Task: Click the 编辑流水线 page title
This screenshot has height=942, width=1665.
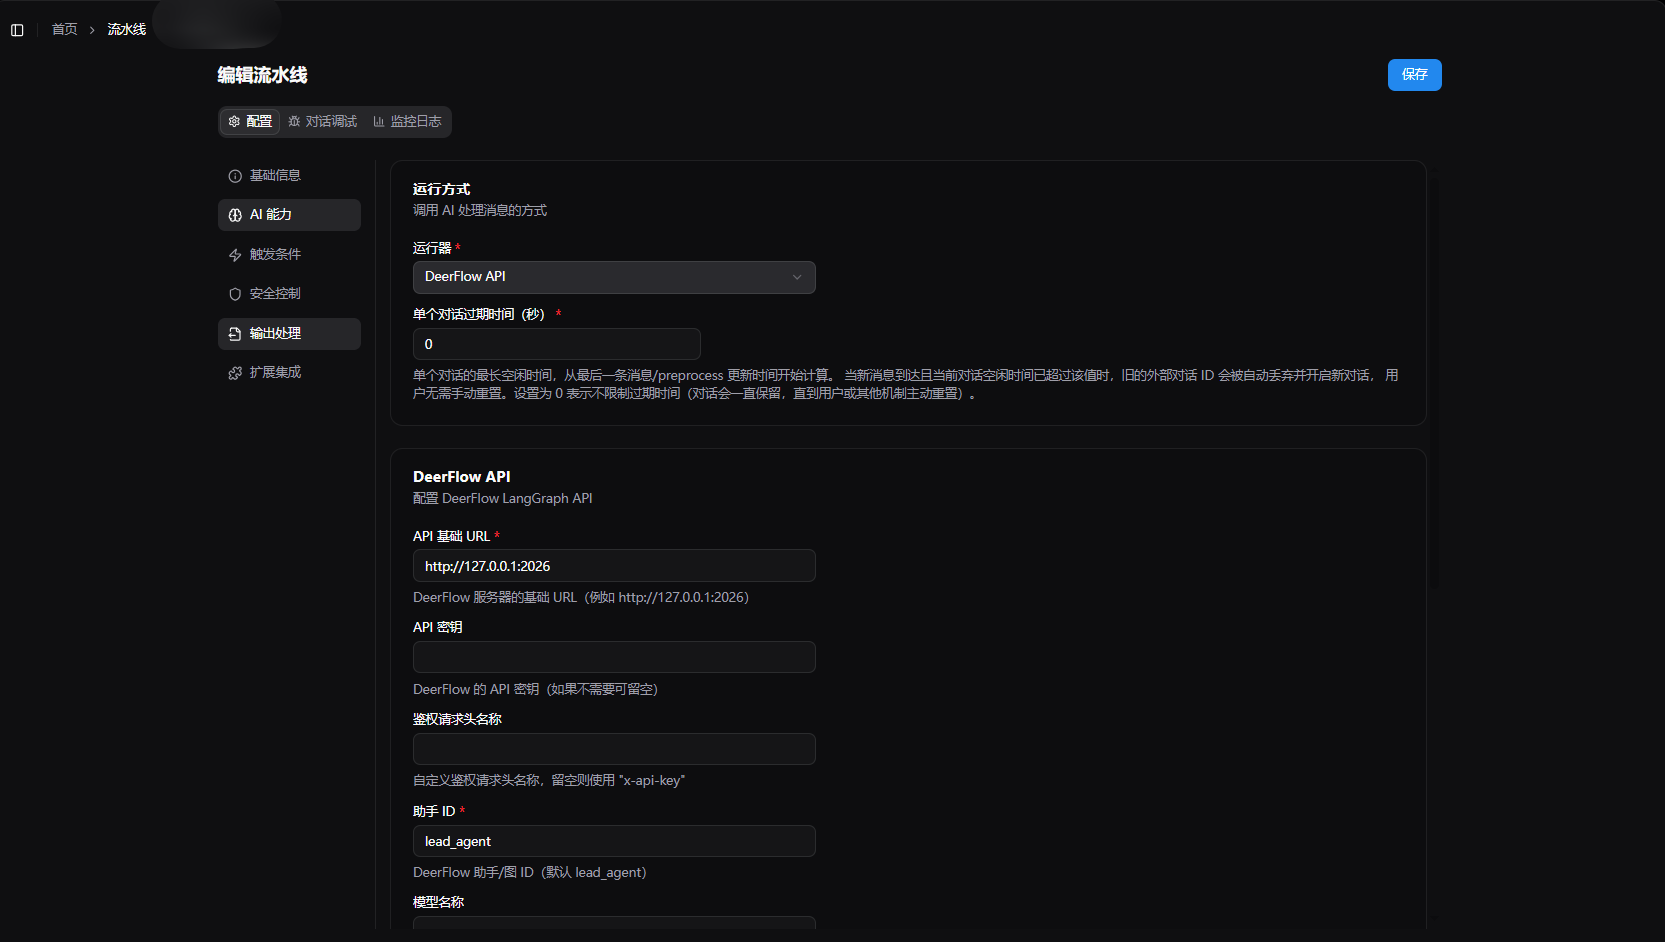Action: 262,75
